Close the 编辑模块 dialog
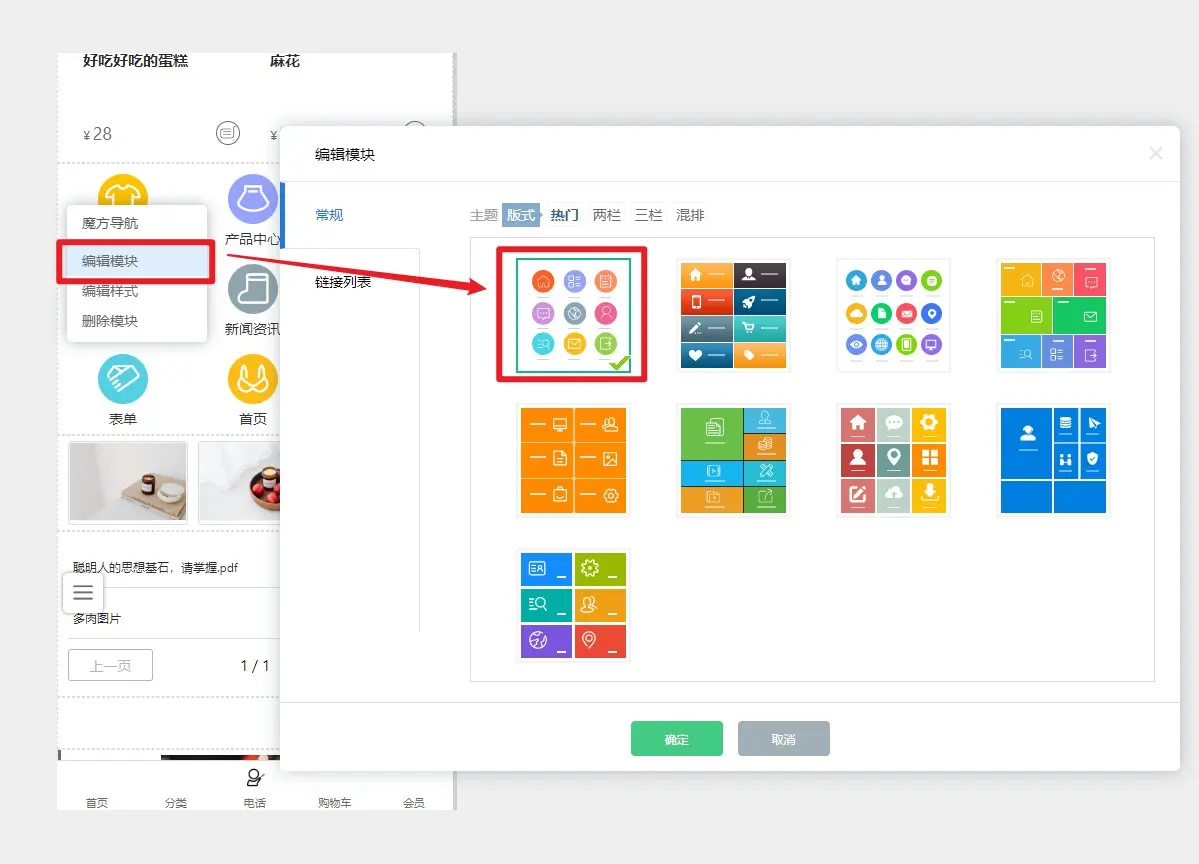The image size is (1199, 864). pos(1155,153)
